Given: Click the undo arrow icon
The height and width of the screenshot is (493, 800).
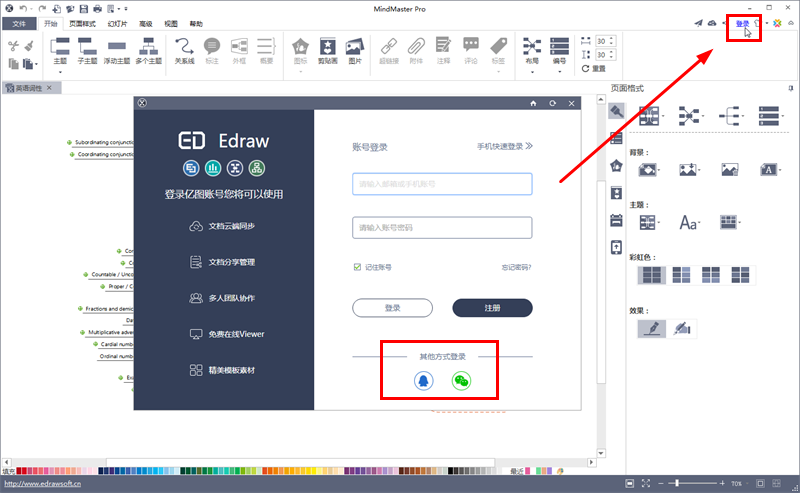Looking at the screenshot, I should click(x=23, y=9).
